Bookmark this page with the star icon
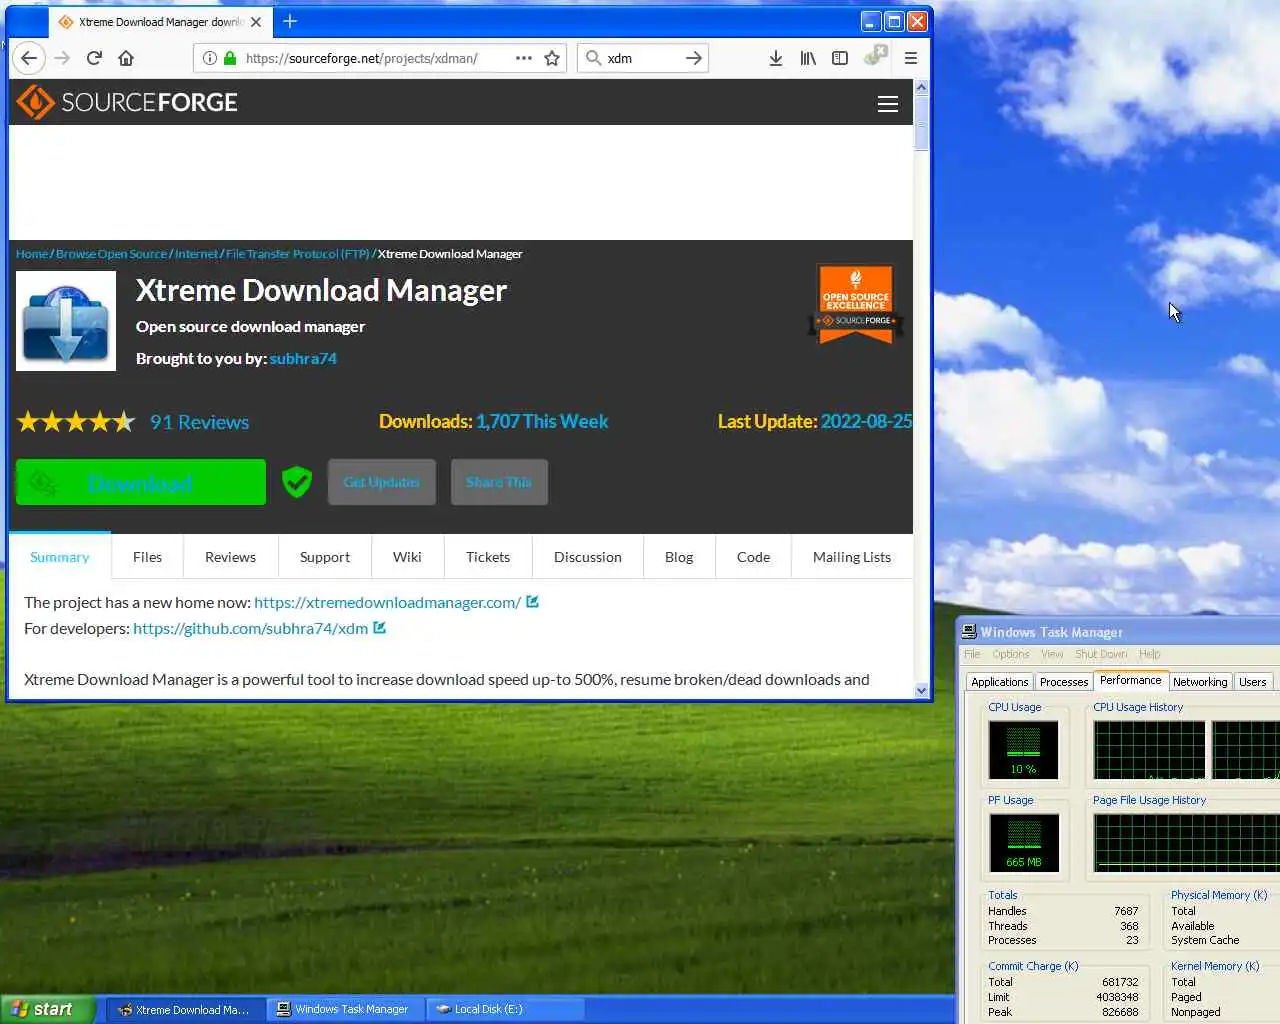1280x1024 pixels. (x=552, y=58)
